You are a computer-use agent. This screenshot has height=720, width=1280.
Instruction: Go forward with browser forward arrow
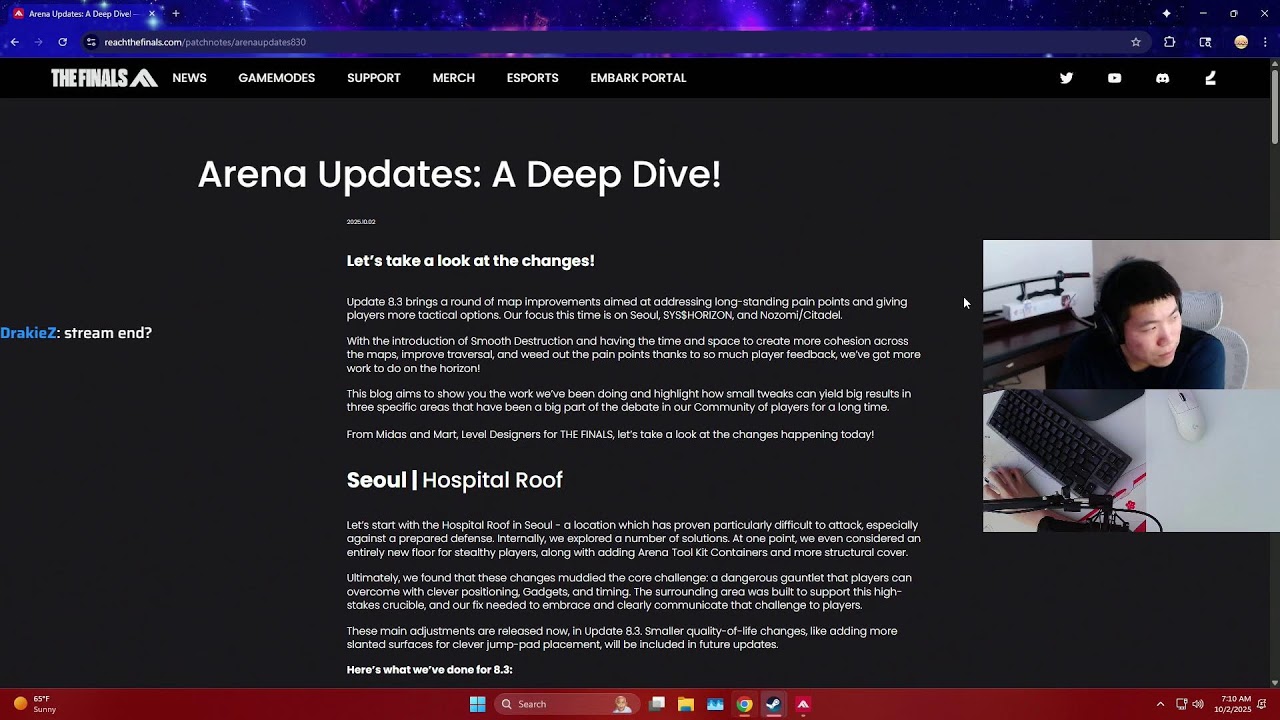point(38,42)
